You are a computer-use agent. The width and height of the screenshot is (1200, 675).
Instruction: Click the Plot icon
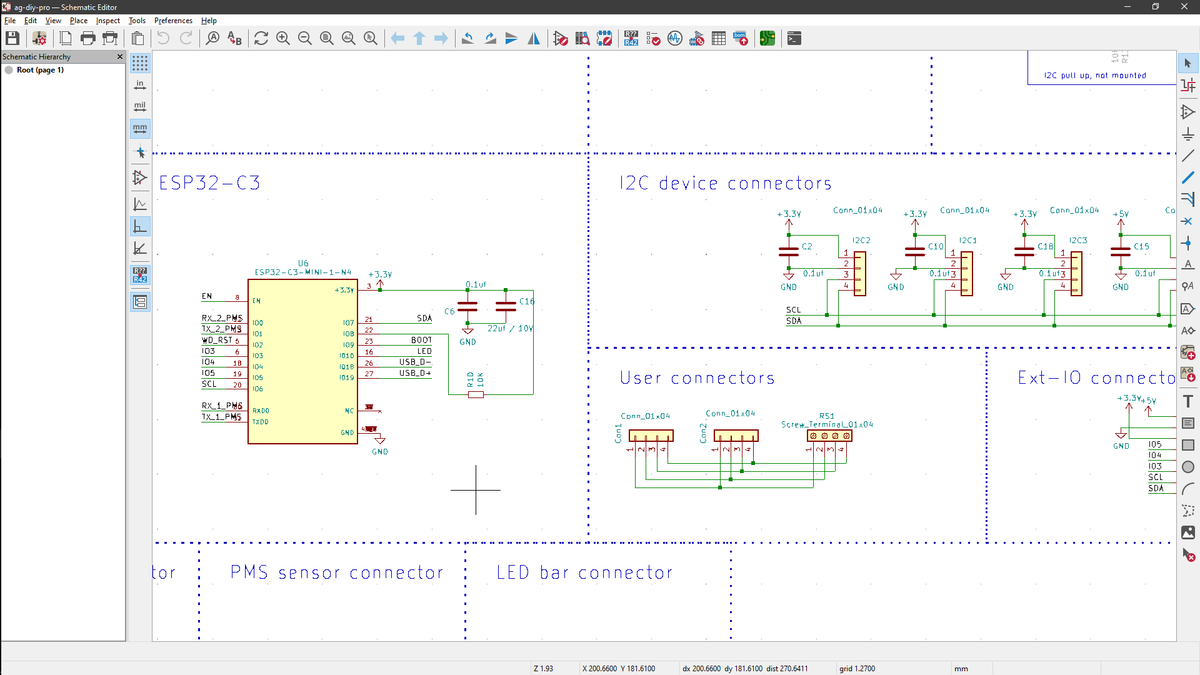coord(110,38)
